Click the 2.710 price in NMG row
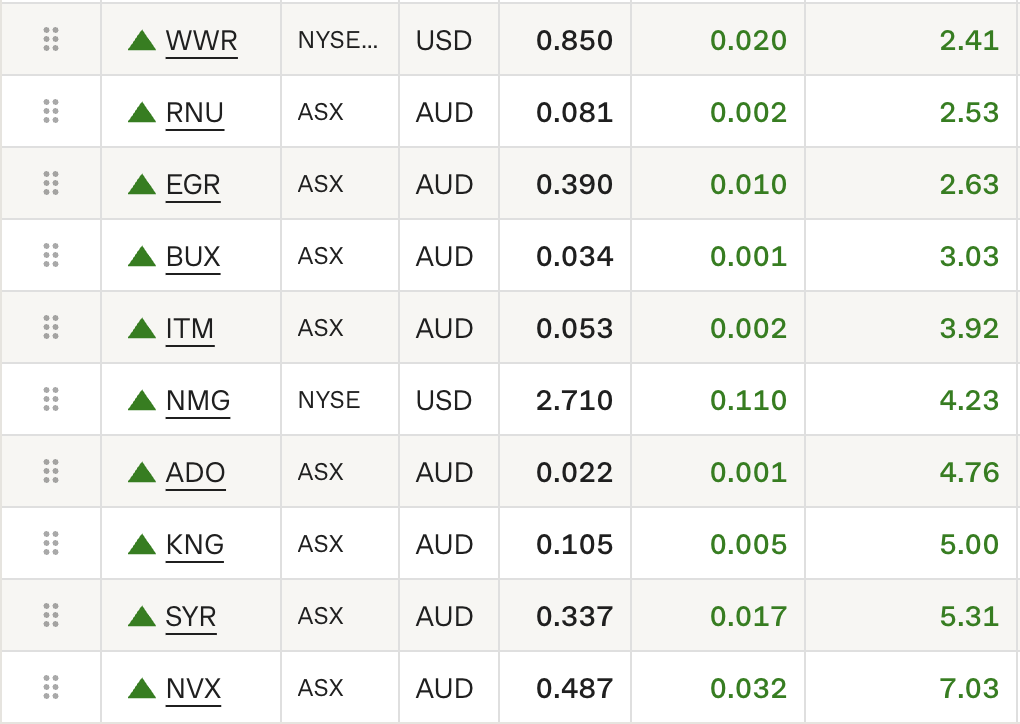Viewport: 1020px width, 724px height. point(574,400)
